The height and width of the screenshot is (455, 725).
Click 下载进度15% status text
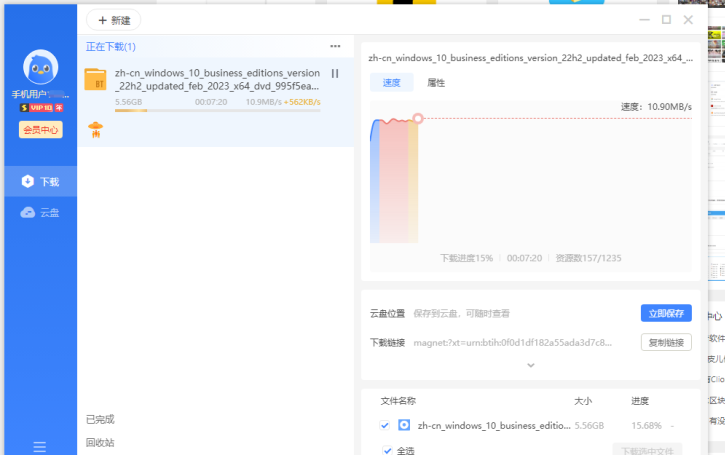click(x=467, y=258)
